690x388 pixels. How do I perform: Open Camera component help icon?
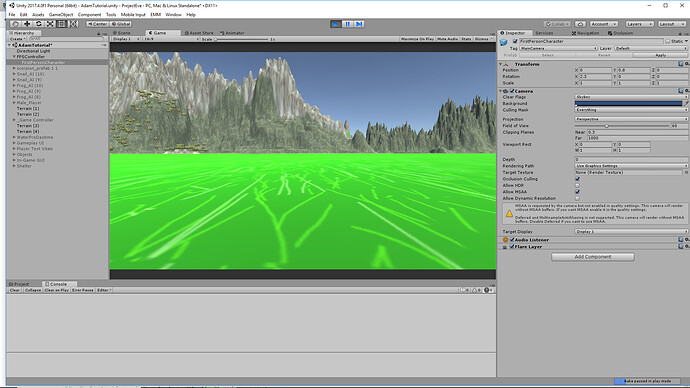tap(681, 91)
